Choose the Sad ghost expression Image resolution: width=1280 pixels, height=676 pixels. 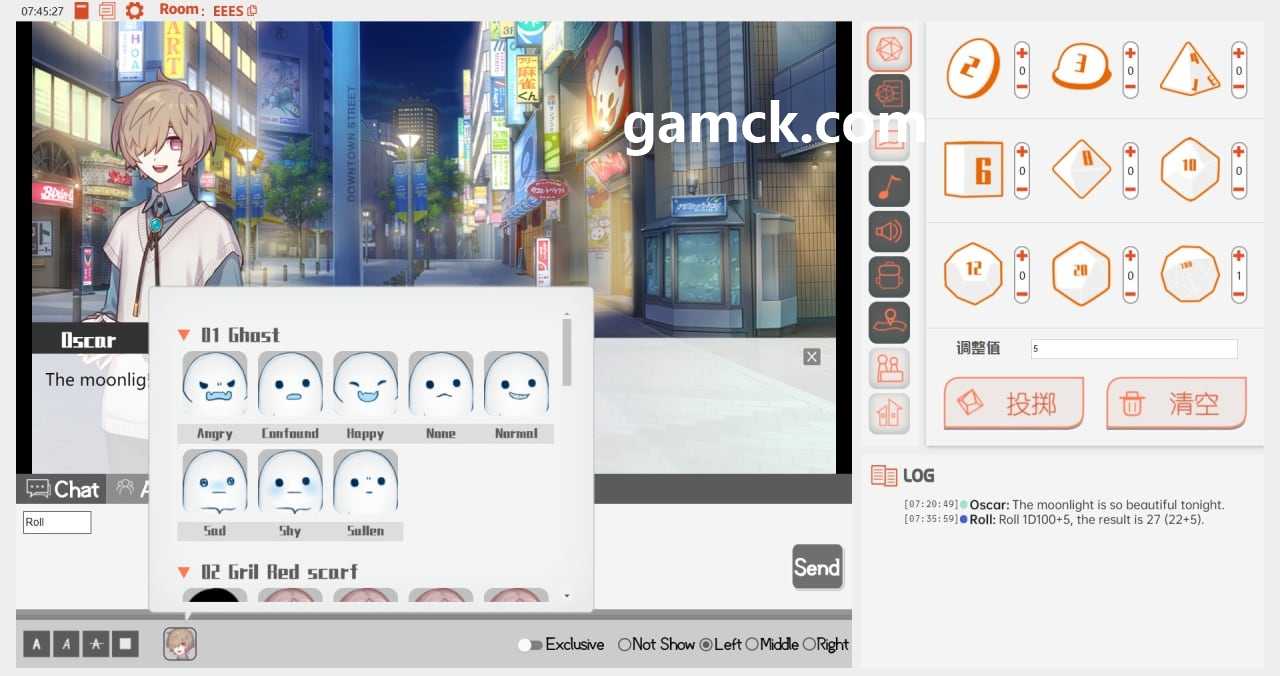(x=215, y=482)
